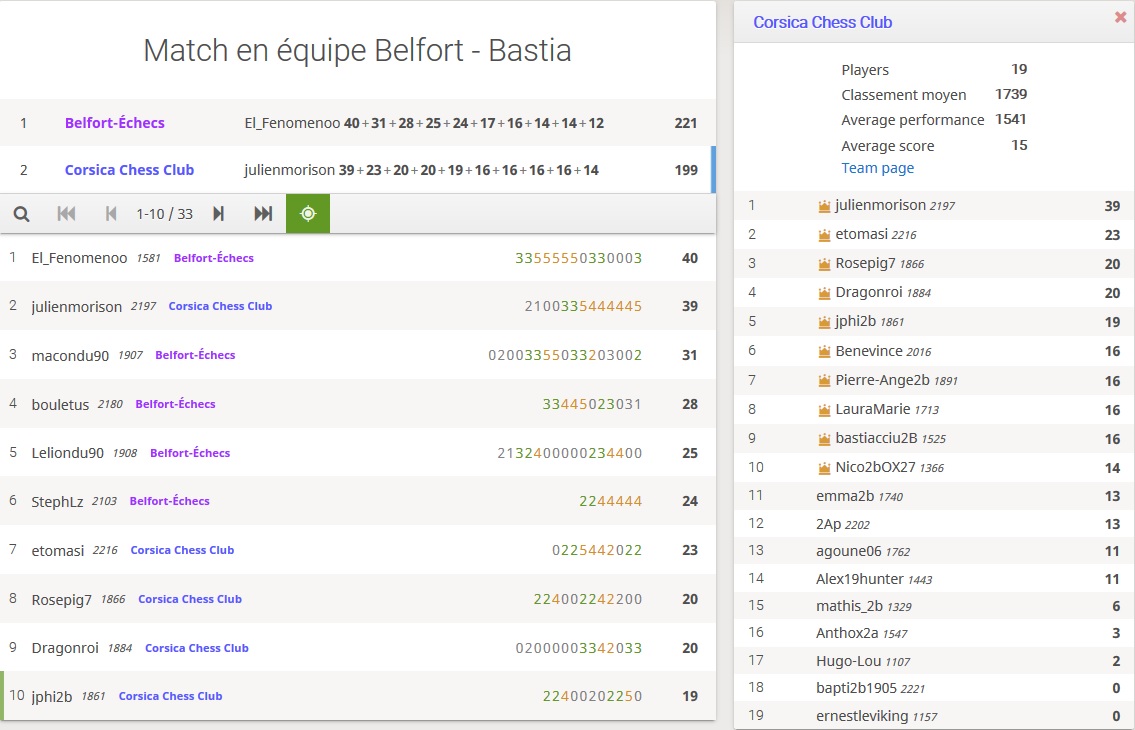Click the Belfort-Échecs total score 221
Viewport: 1135px width, 730px height.
(685, 123)
